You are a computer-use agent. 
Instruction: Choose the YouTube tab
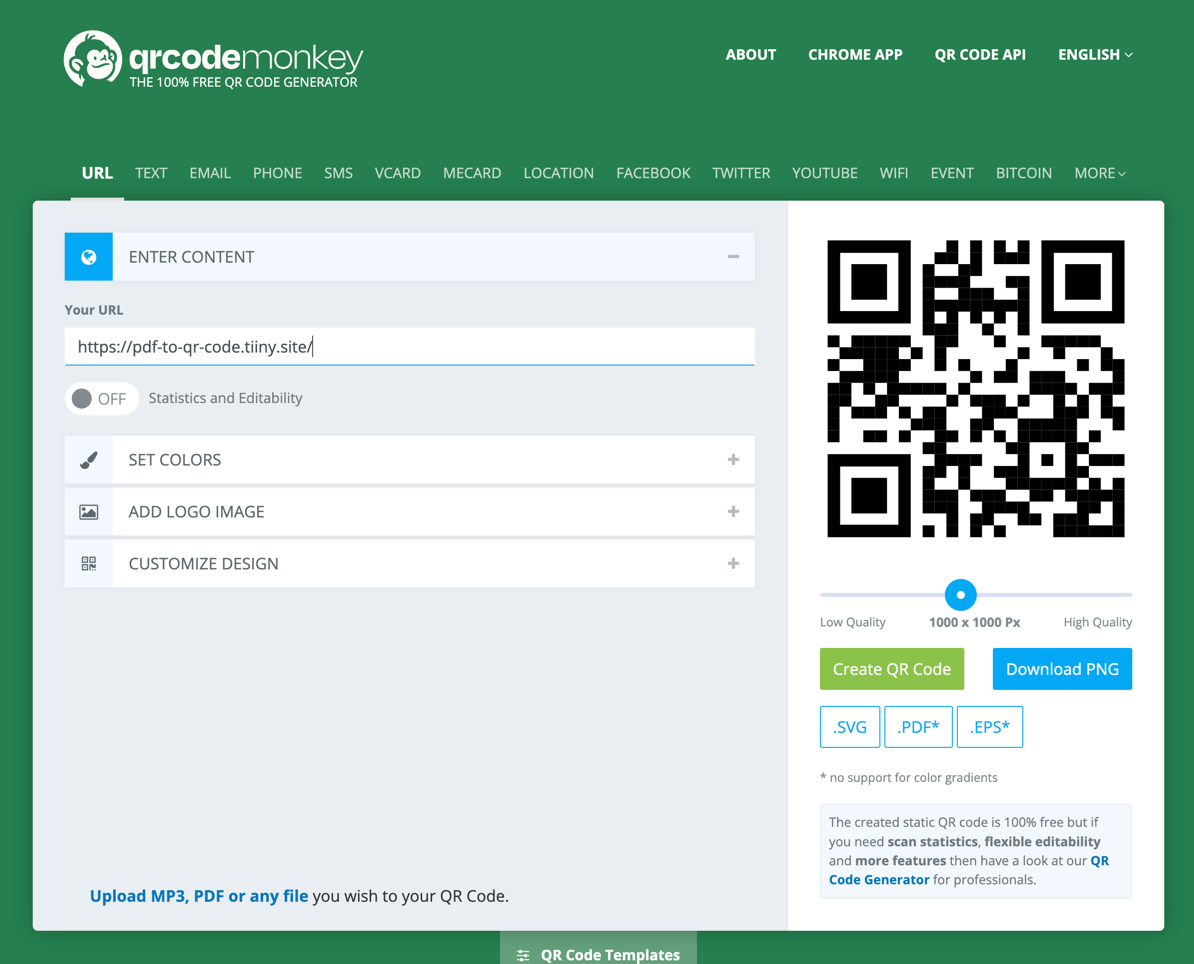(825, 173)
